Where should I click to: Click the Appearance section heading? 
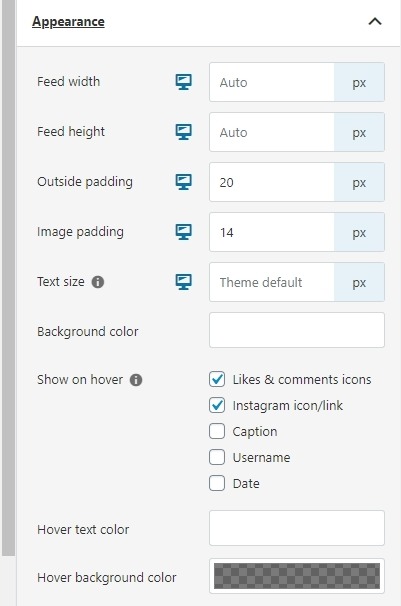tap(68, 22)
